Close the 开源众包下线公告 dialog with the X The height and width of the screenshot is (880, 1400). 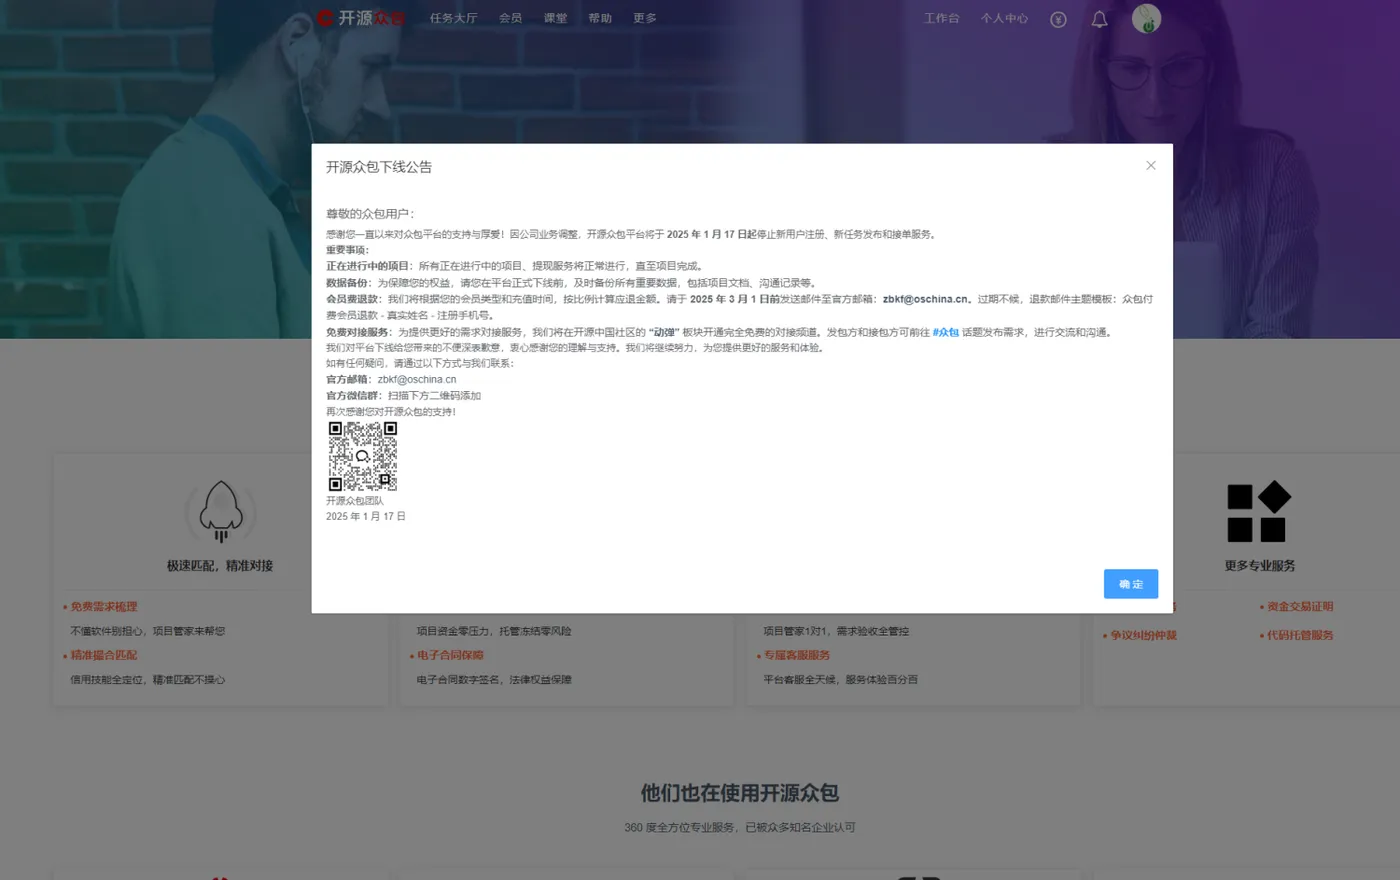click(x=1151, y=166)
